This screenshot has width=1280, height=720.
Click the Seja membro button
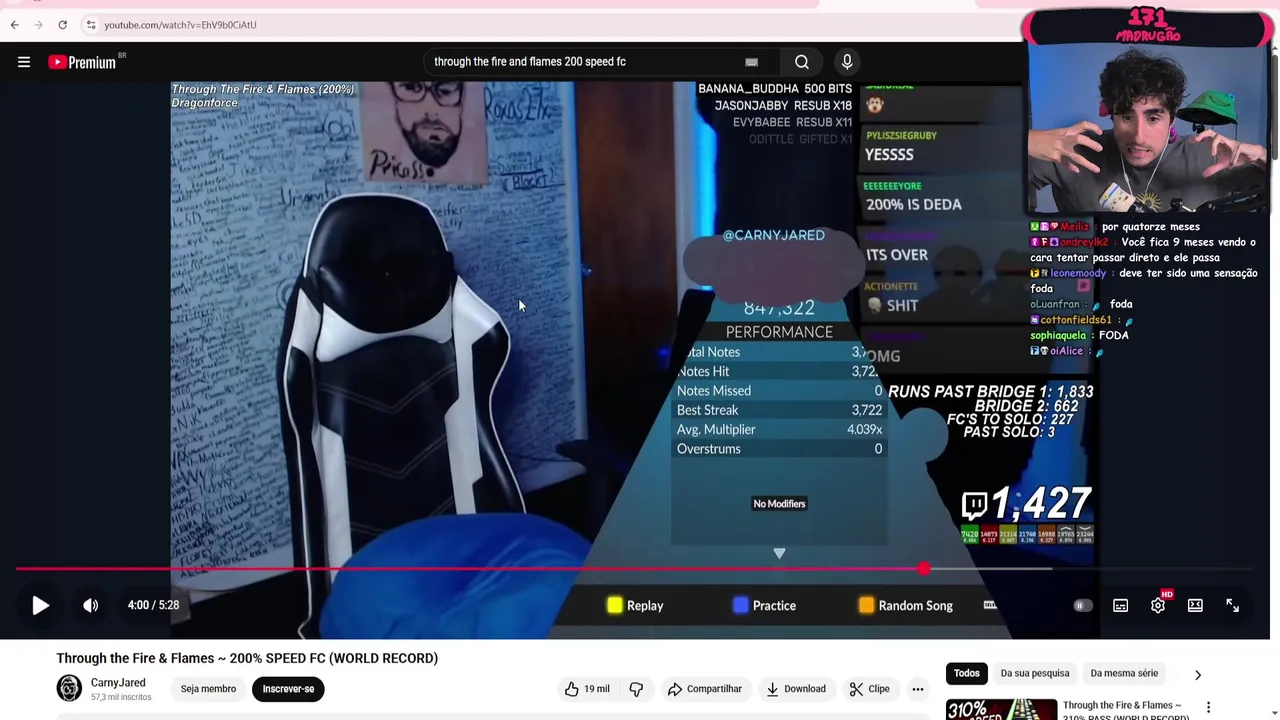[x=209, y=688]
